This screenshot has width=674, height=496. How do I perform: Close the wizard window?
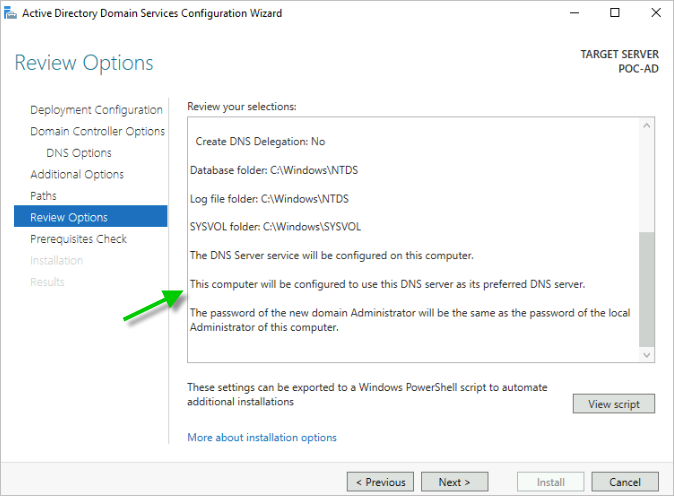click(656, 13)
